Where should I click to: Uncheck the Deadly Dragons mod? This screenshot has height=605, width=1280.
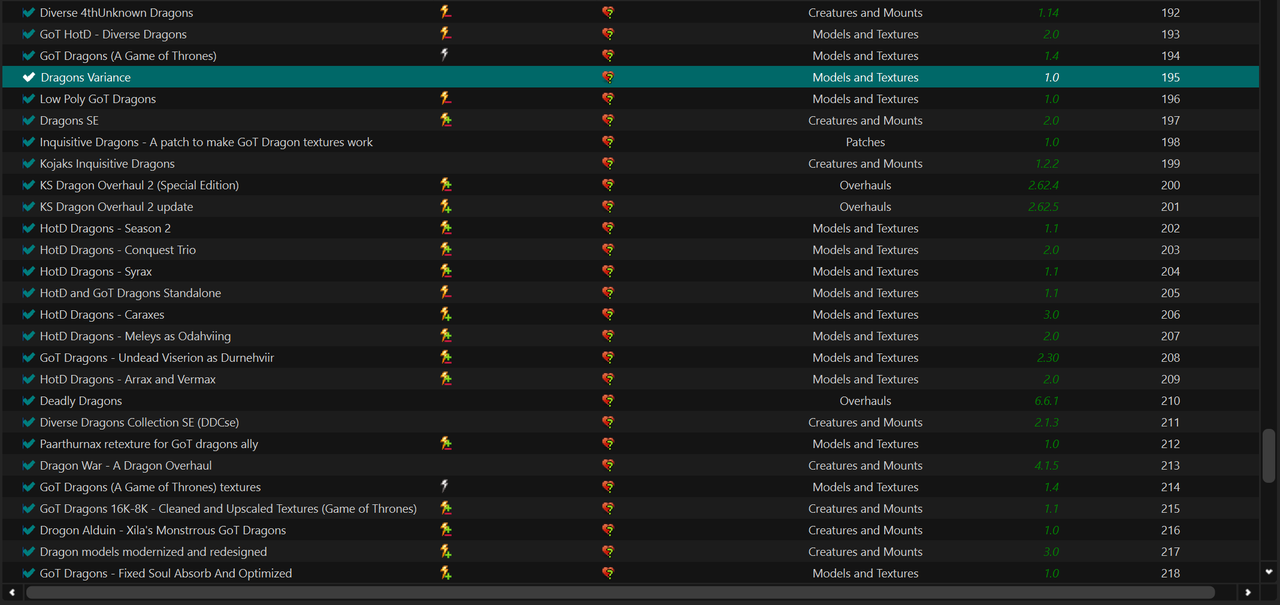pyautogui.click(x=29, y=401)
